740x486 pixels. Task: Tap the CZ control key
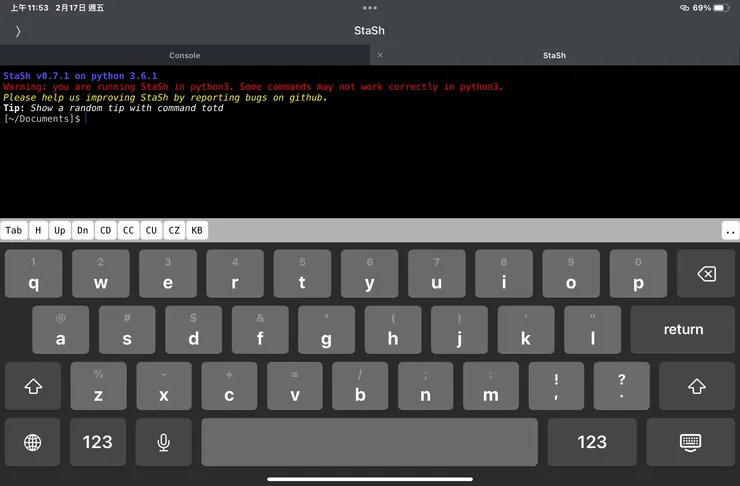tap(174, 230)
